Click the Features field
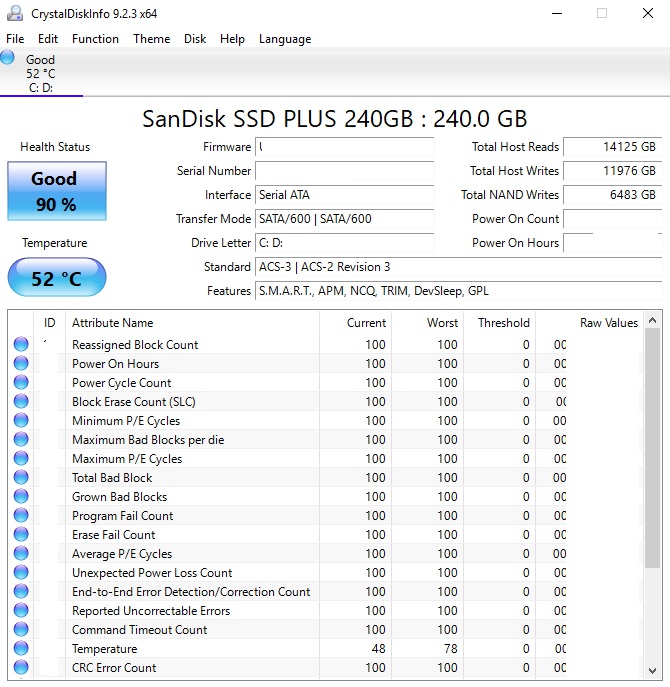Screen dimensions: 670x687 (x=458, y=291)
